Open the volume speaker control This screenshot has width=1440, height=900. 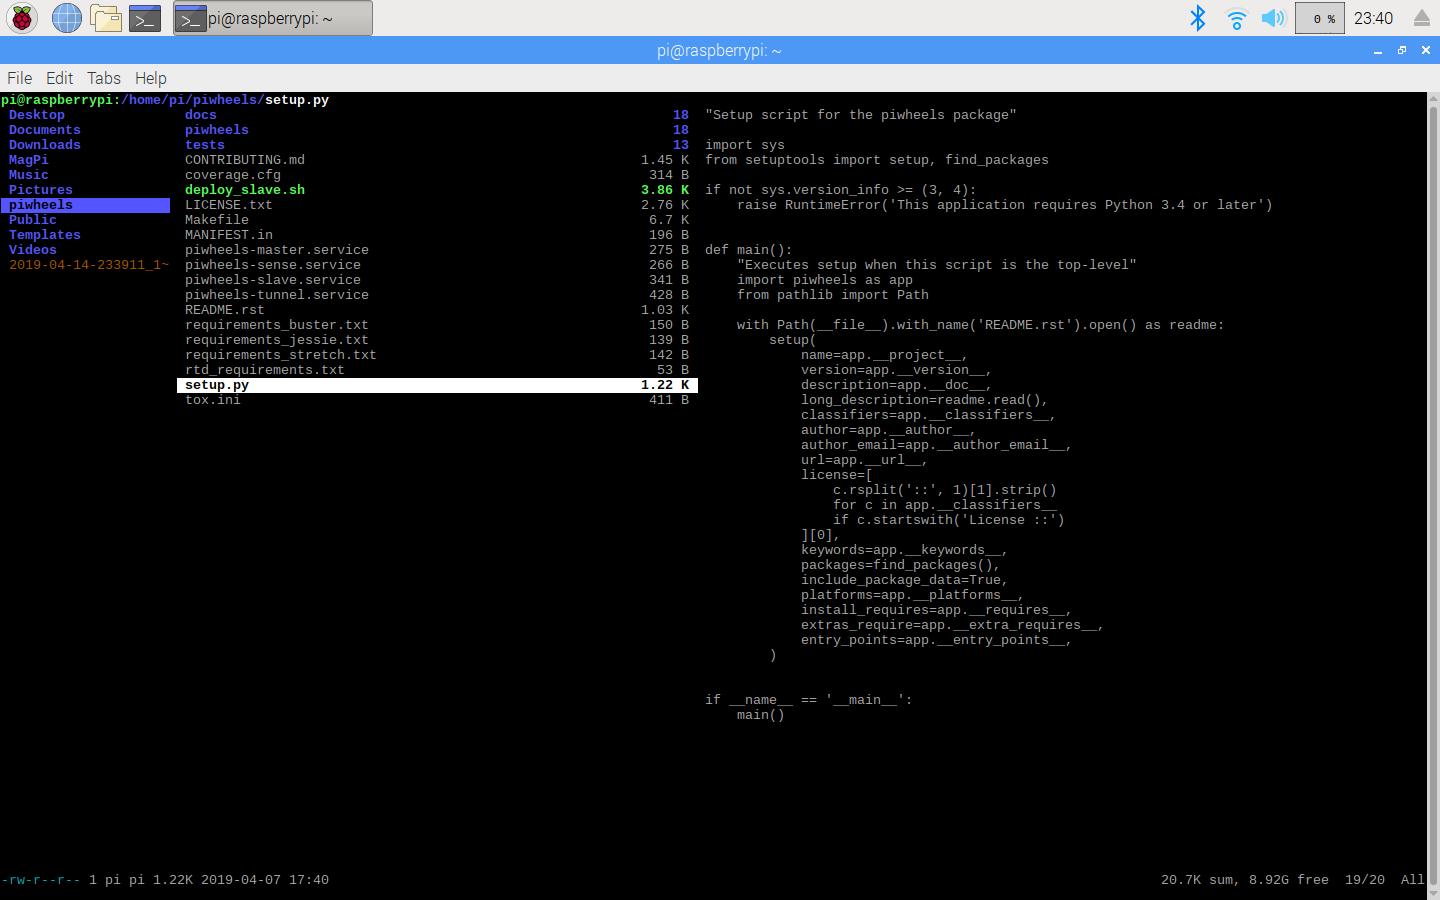click(x=1273, y=18)
